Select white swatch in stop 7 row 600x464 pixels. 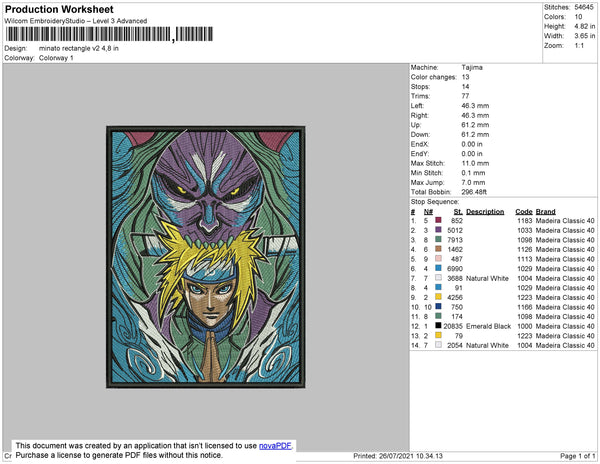pyautogui.click(x=438, y=278)
